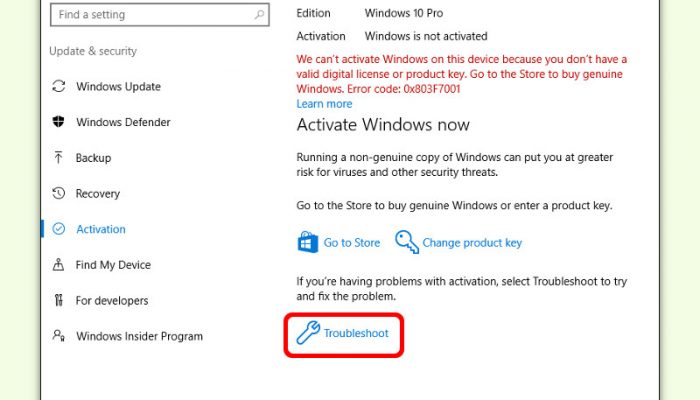Focus the Find a setting search box

coord(160,15)
